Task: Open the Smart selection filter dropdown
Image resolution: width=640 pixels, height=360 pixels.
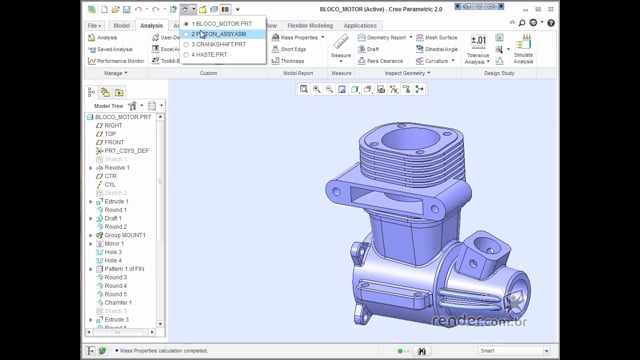Action: click(547, 351)
